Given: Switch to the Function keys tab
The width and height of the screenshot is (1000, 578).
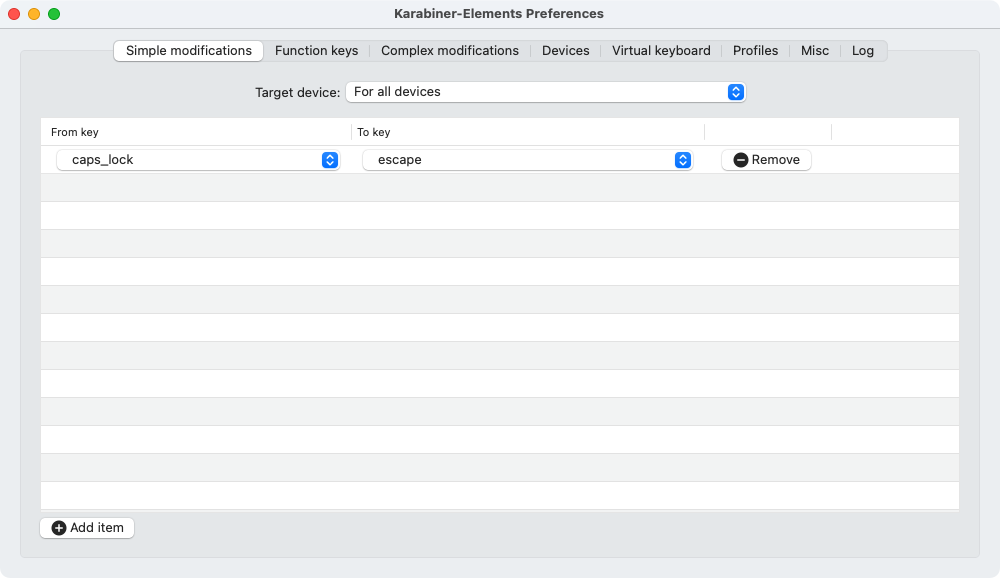Looking at the screenshot, I should [x=316, y=51].
